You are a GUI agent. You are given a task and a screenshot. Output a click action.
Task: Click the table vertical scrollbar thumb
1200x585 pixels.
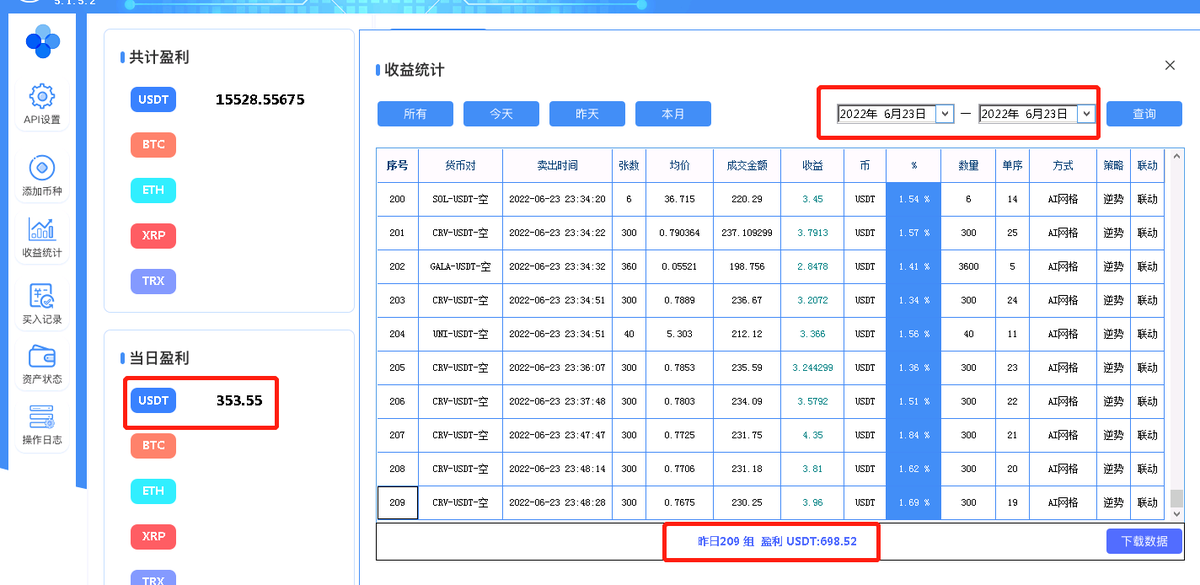tap(1177, 499)
